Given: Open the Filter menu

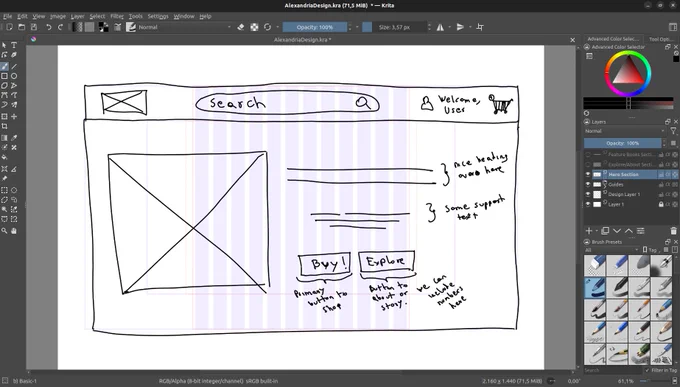Looking at the screenshot, I should [117, 16].
